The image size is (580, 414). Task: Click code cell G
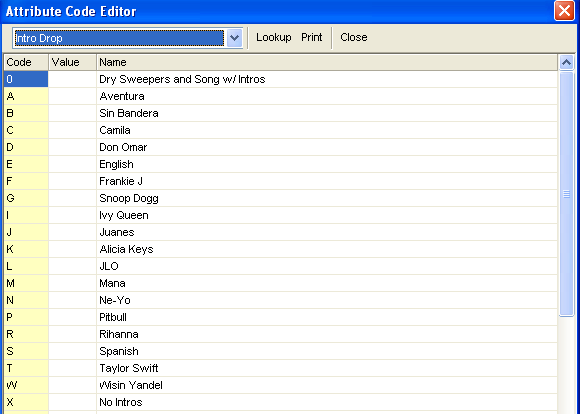click(x=26, y=198)
